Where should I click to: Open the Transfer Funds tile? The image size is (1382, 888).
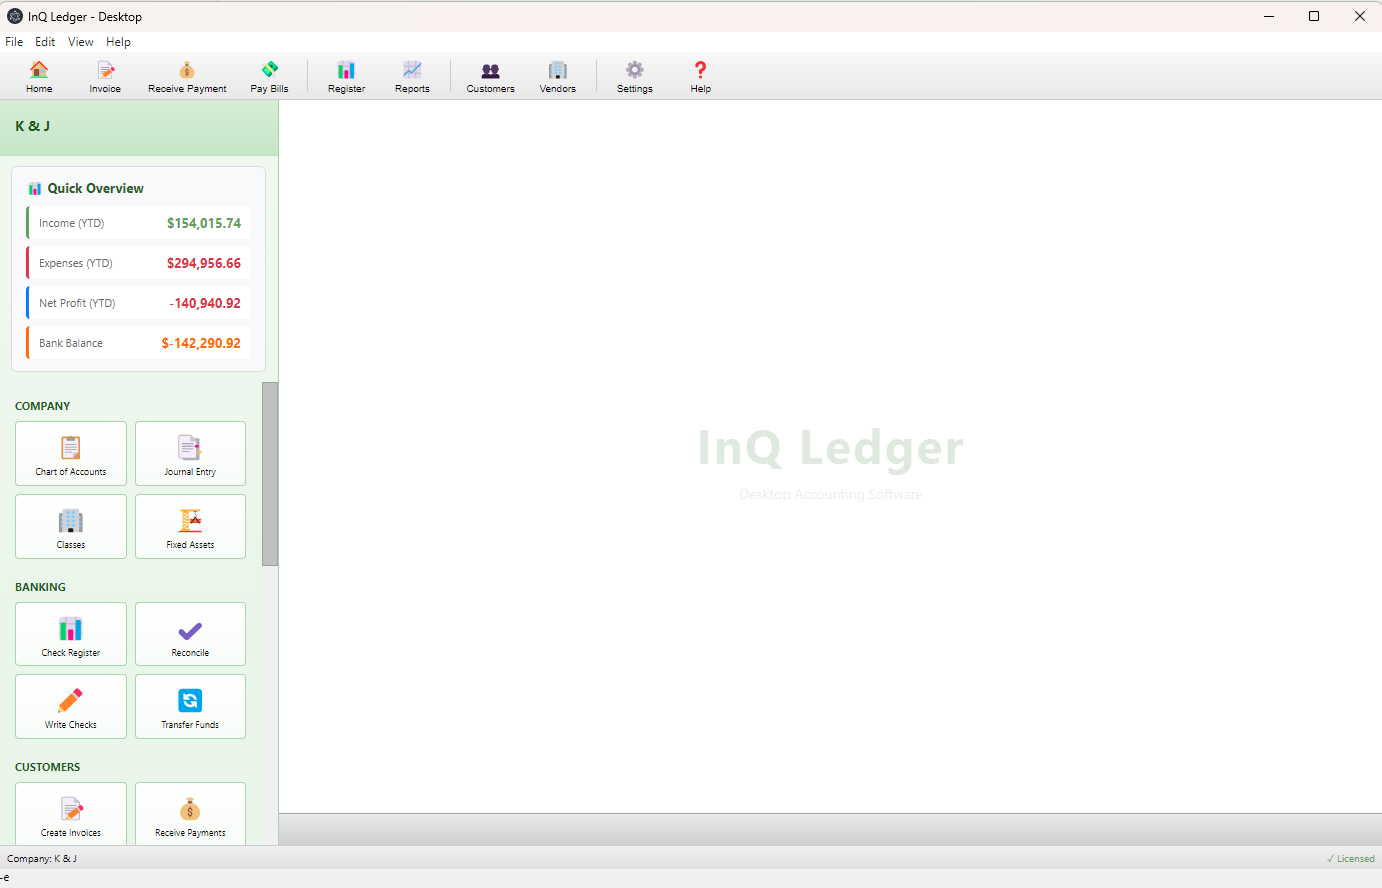(x=190, y=706)
